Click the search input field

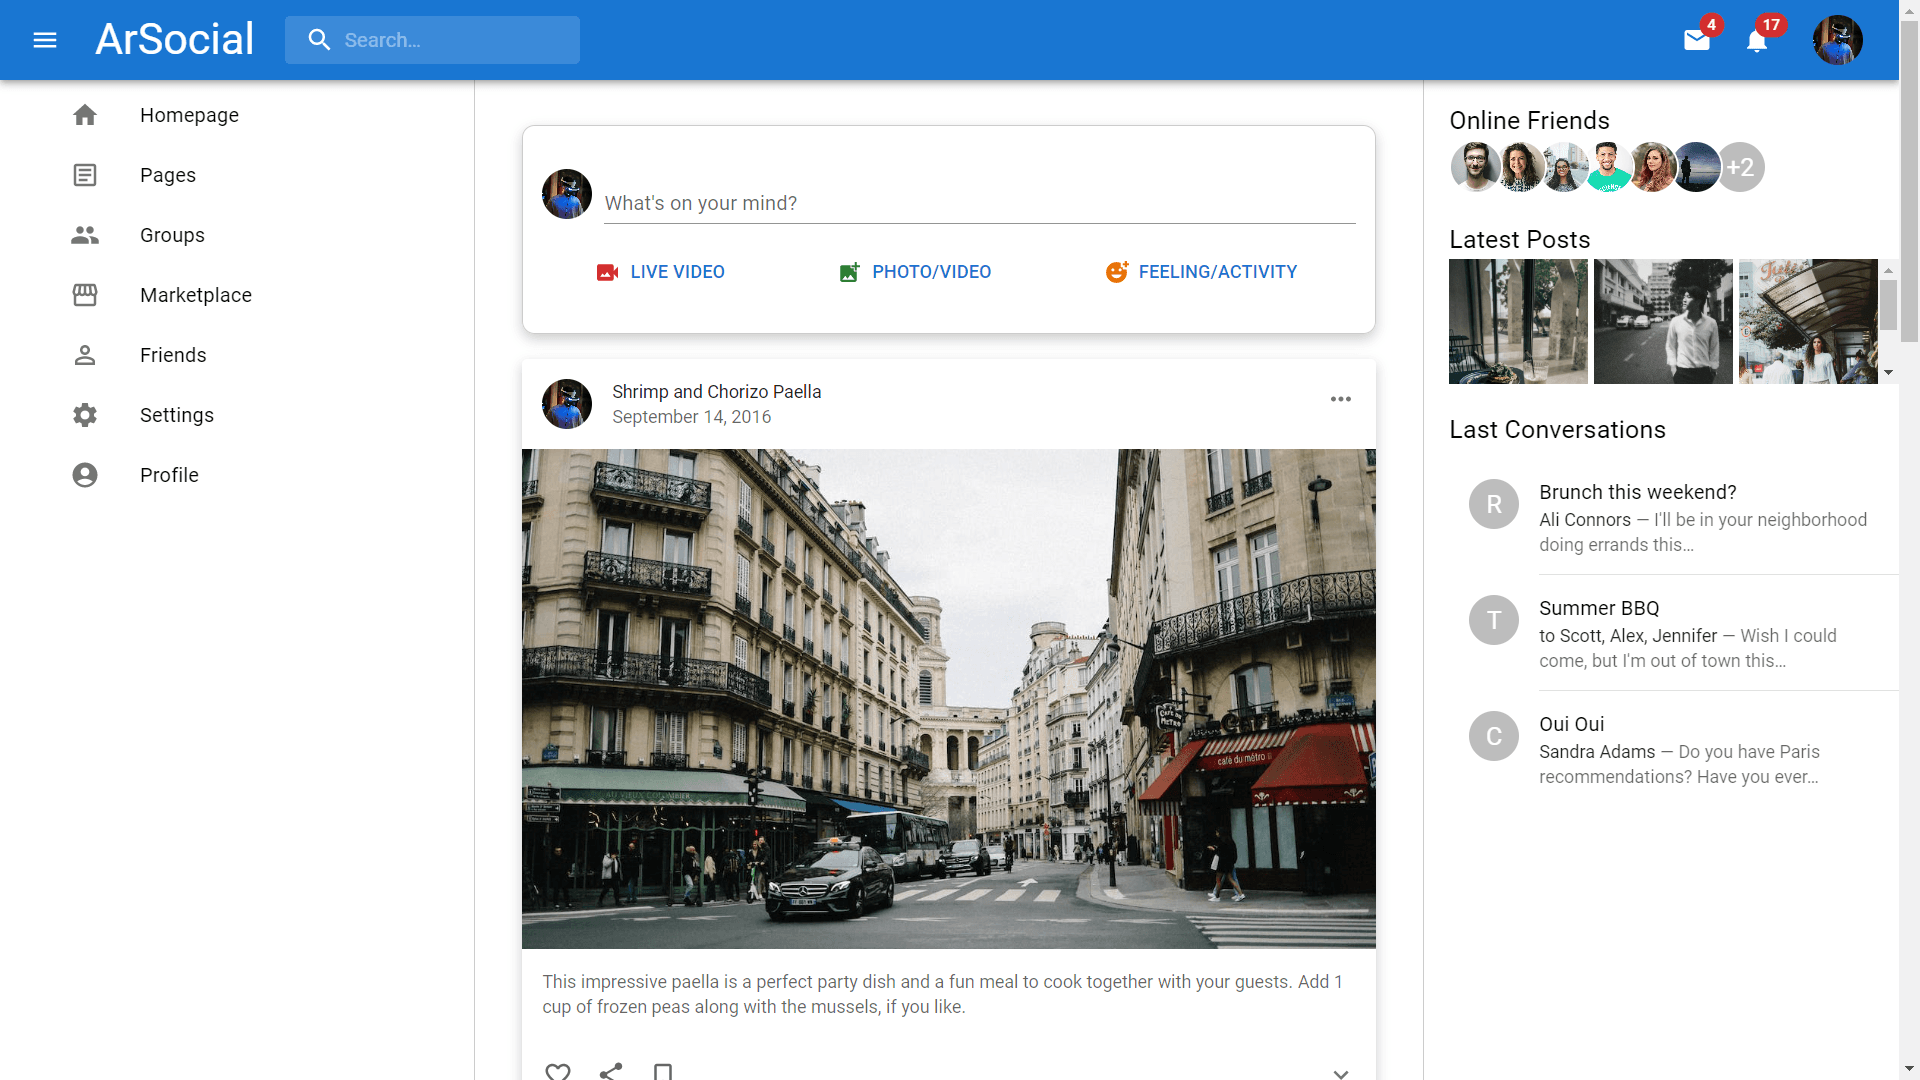pos(431,40)
